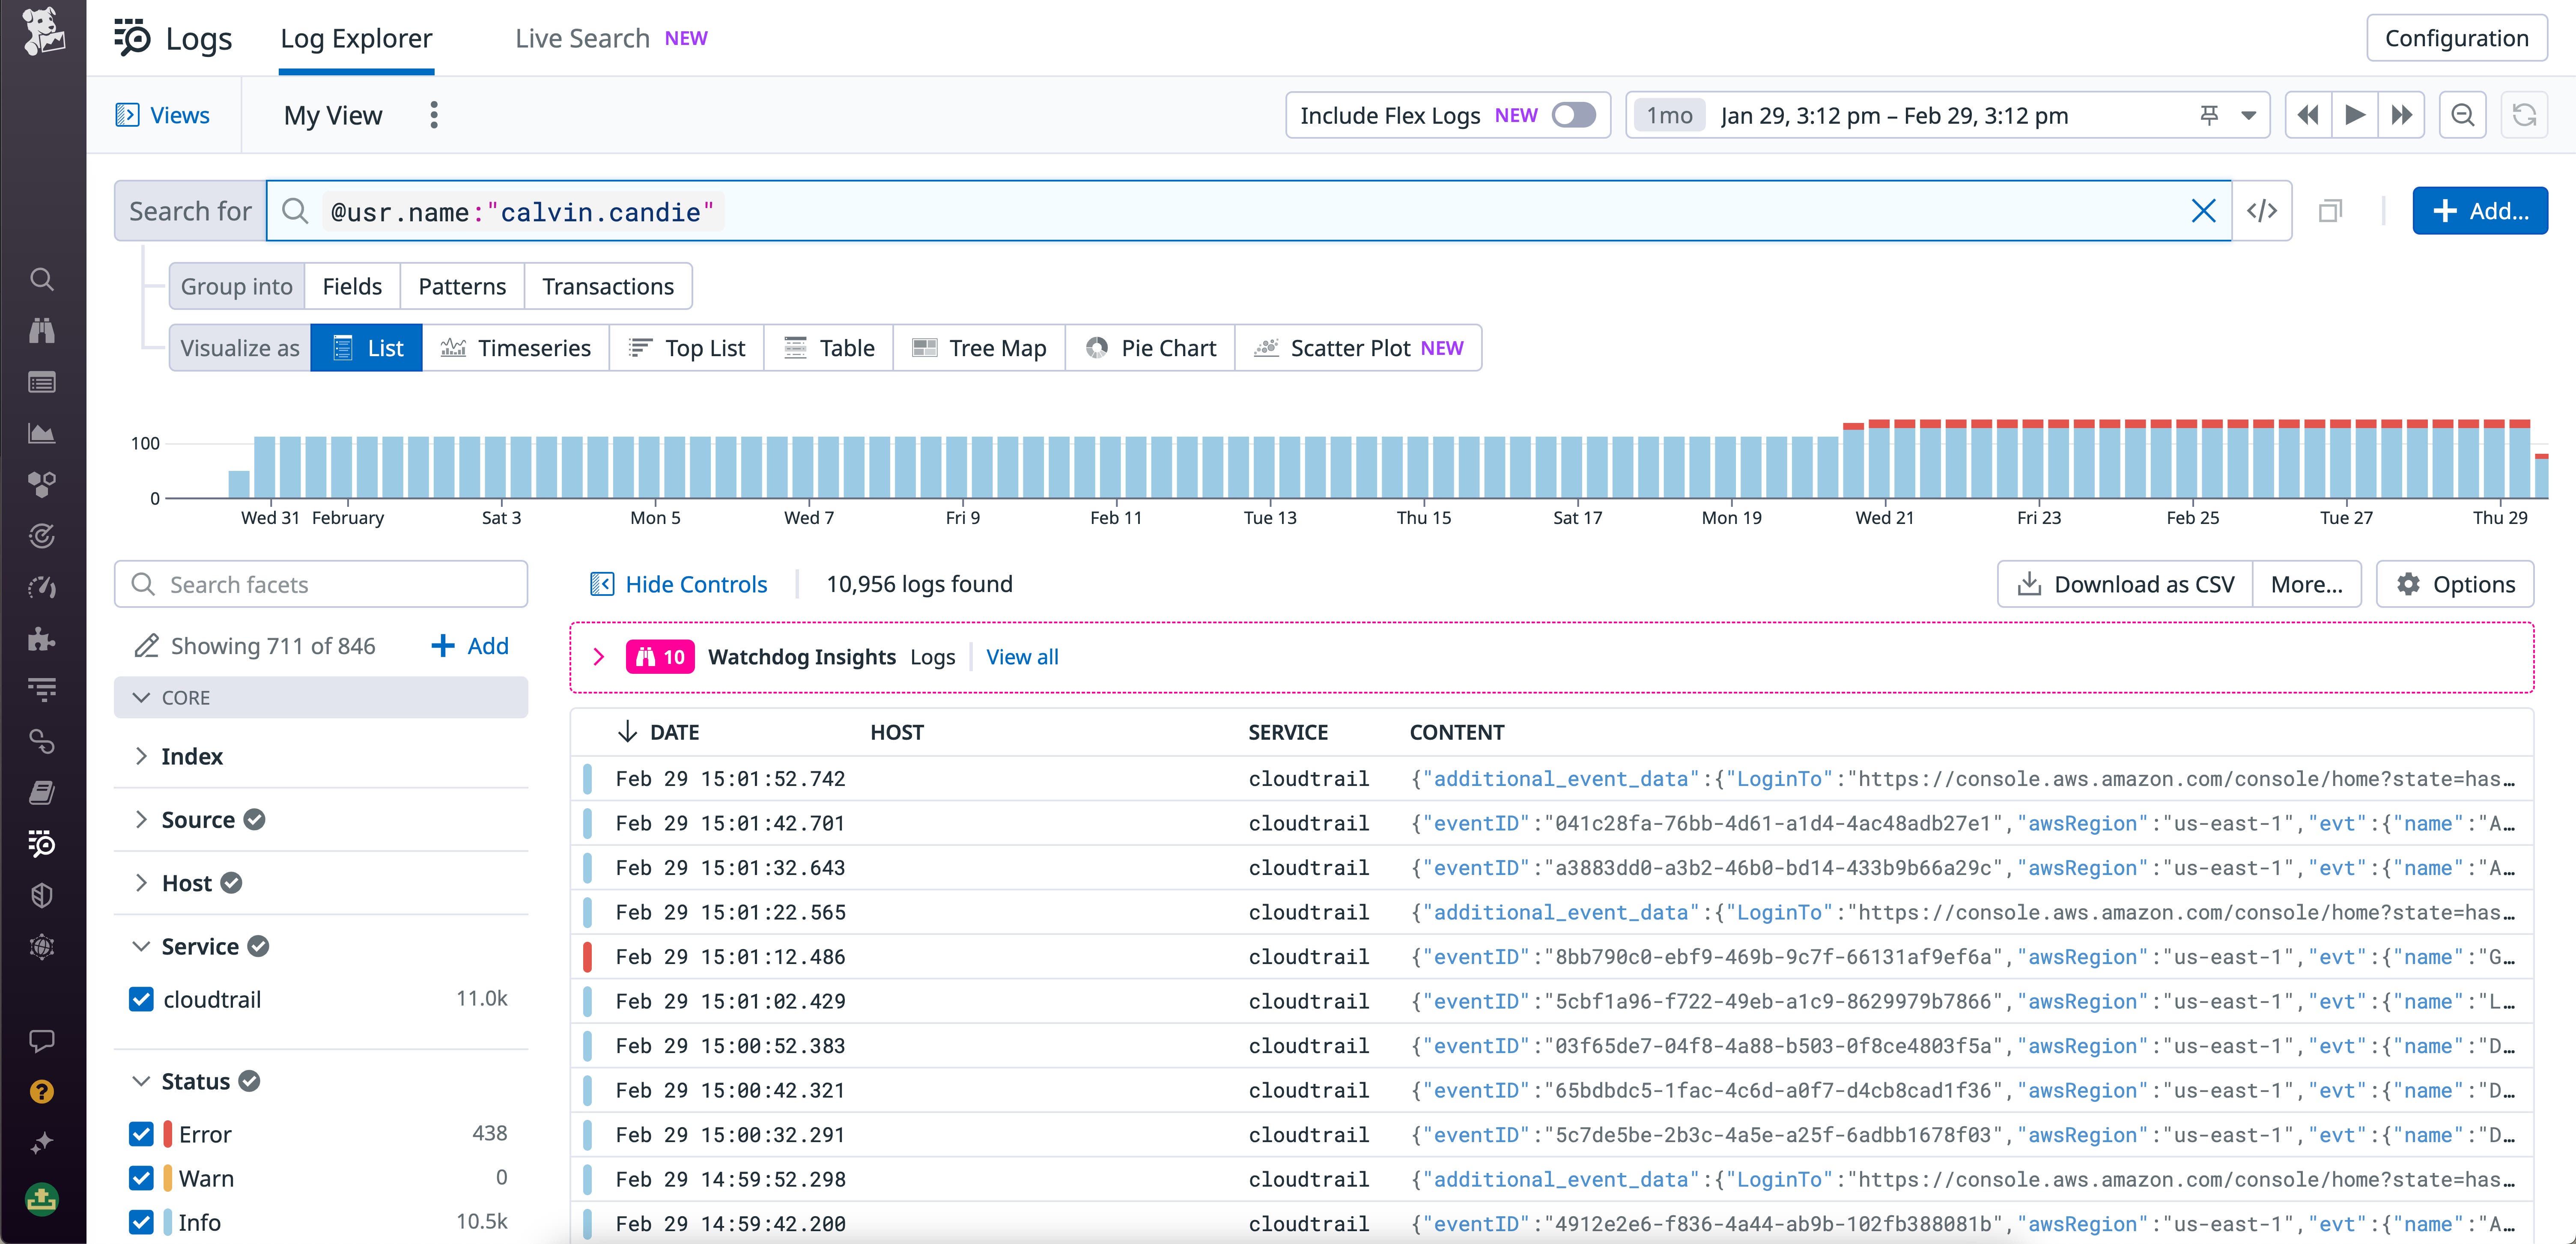
Task: Uncheck the cloudtrail service filter
Action: coord(140,999)
